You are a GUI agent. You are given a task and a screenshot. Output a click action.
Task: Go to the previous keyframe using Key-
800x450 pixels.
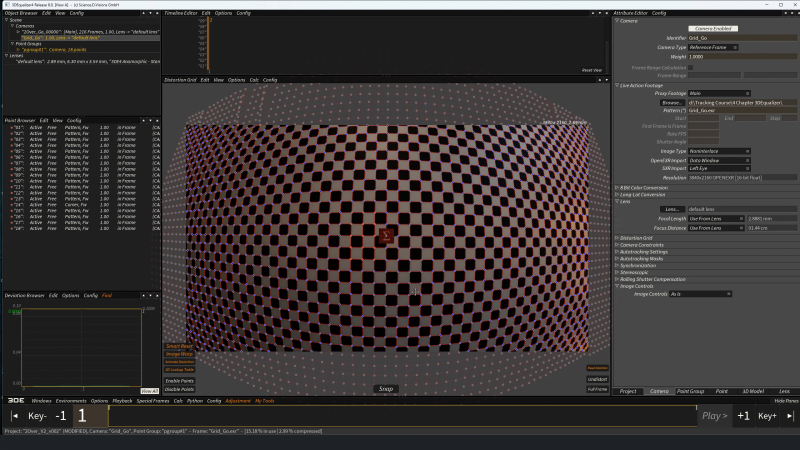point(37,415)
